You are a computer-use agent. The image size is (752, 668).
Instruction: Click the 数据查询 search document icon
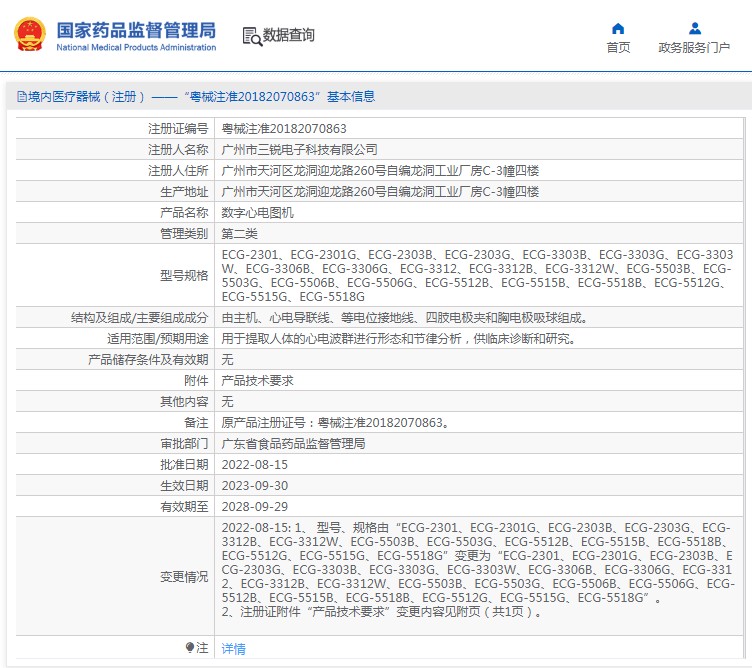[251, 36]
